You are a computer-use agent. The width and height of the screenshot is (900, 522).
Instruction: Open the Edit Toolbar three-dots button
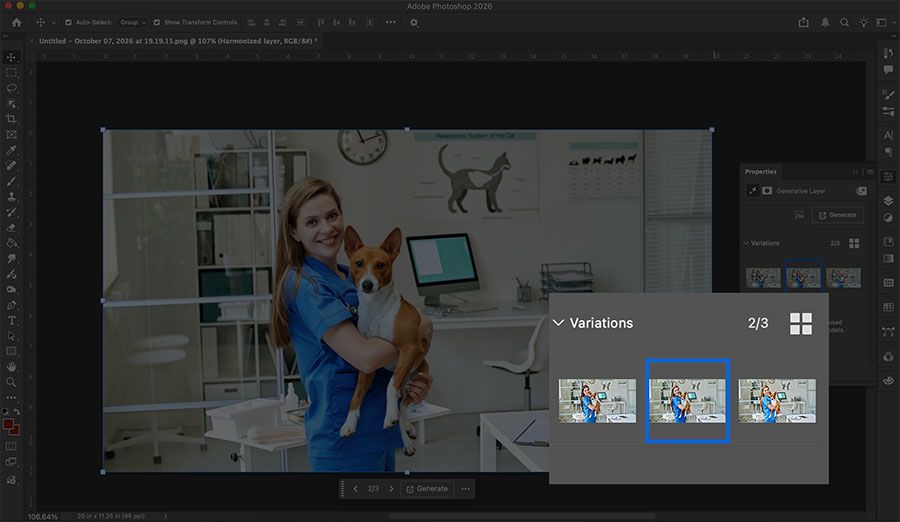11,397
